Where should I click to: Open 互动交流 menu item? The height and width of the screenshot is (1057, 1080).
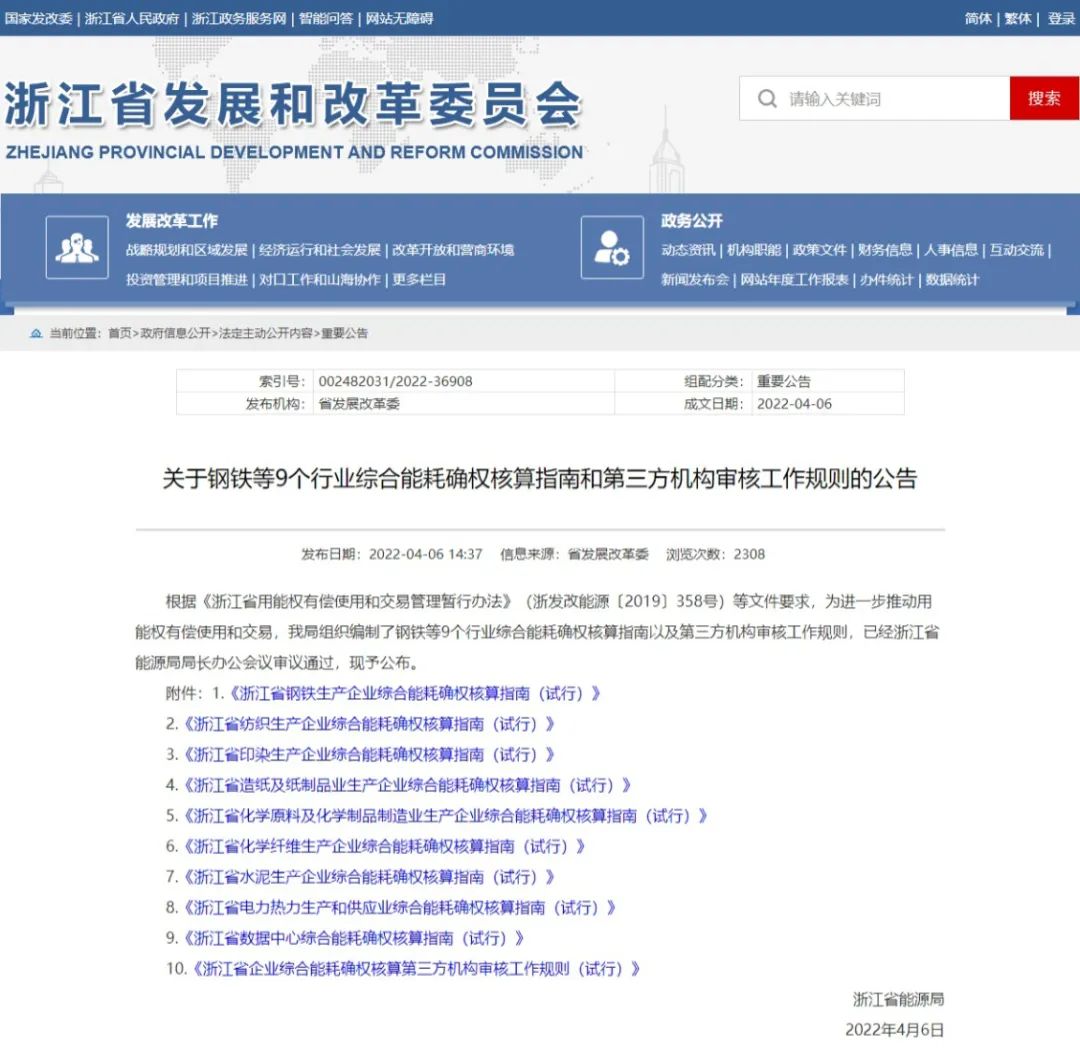[x=1017, y=250]
